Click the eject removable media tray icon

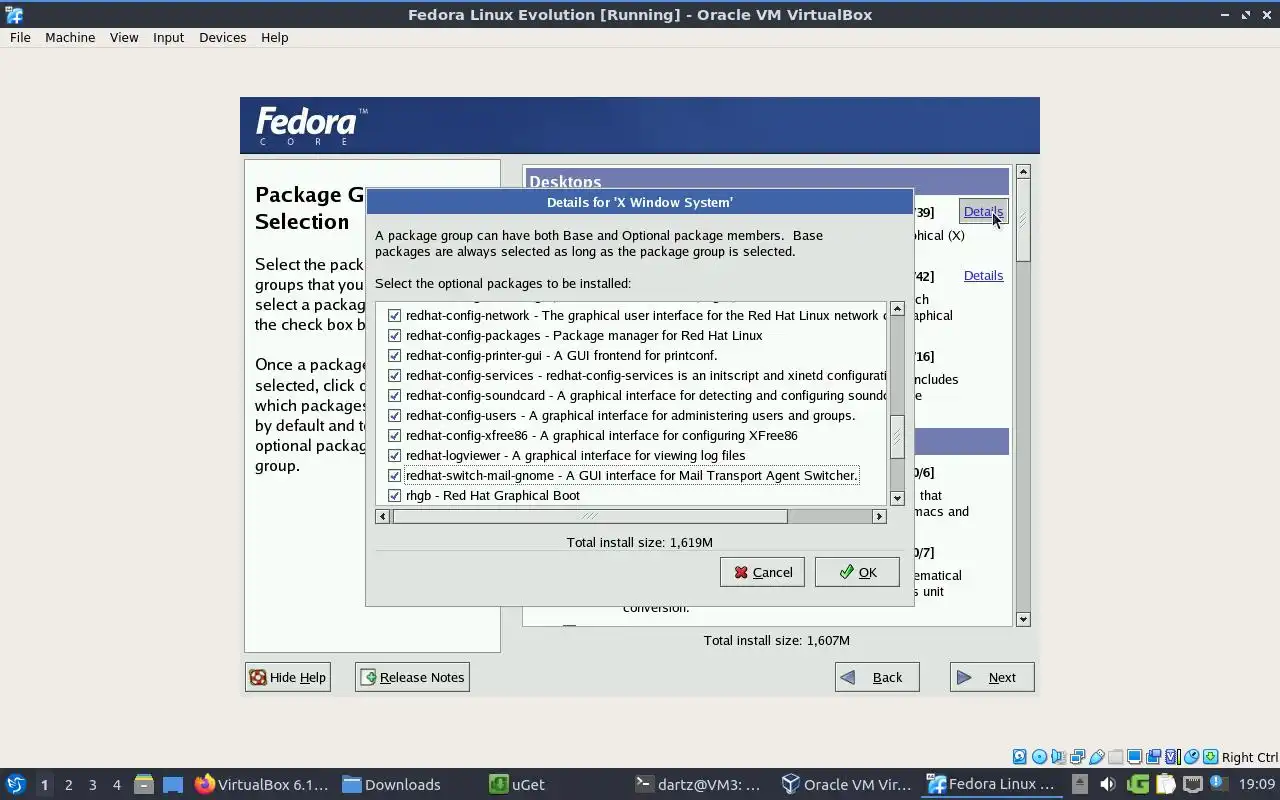pyautogui.click(x=1080, y=784)
